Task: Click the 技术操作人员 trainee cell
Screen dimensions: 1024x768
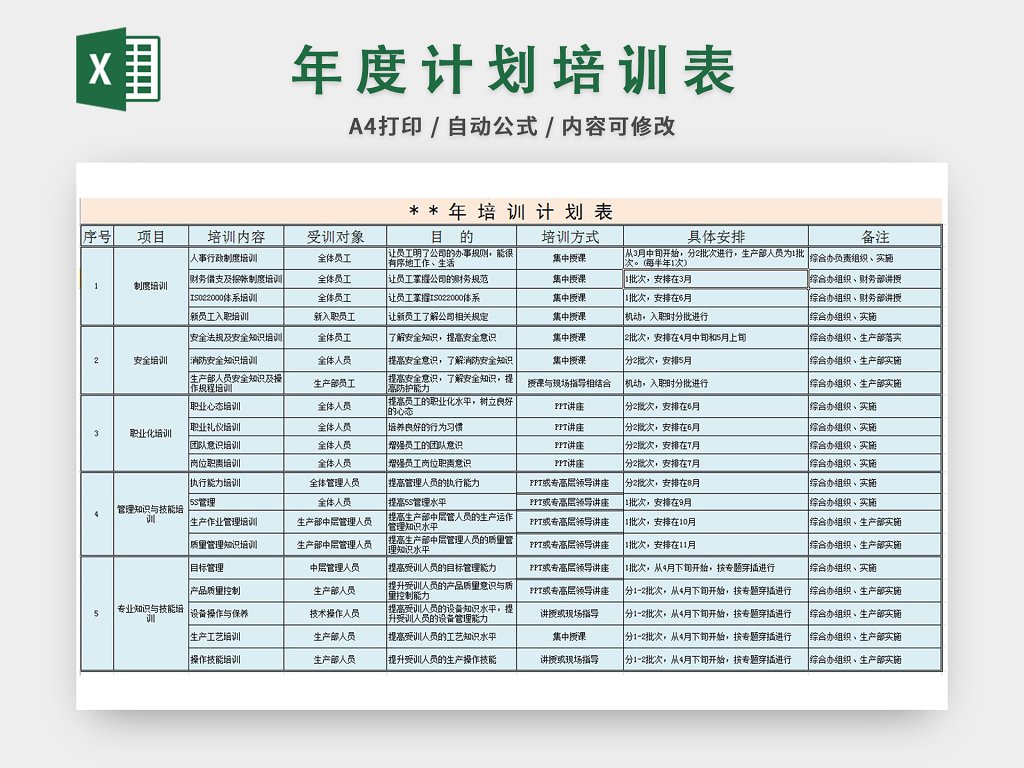Action: point(335,614)
